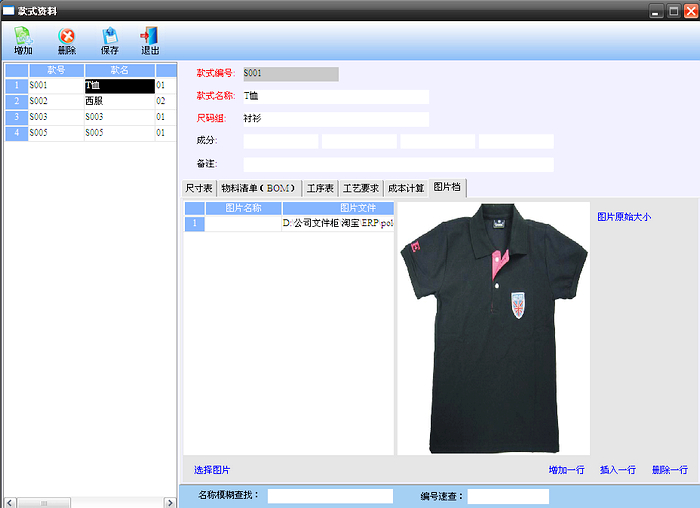This screenshot has width=700, height=508.
Task: Click the 备注 text field
Action: [398, 164]
